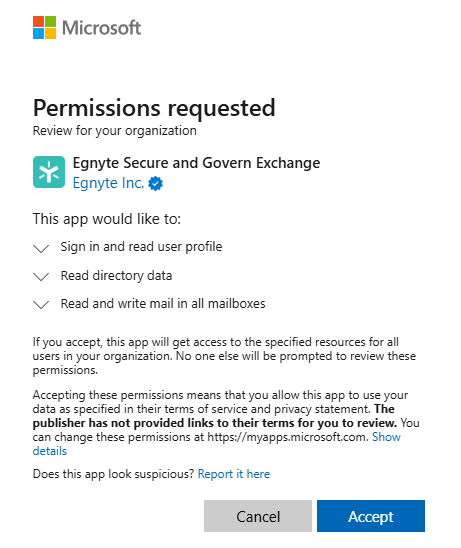Image resolution: width=461 pixels, height=548 pixels.
Task: Click Egnyte Secure and Govern Exchange app name
Action: (196, 163)
